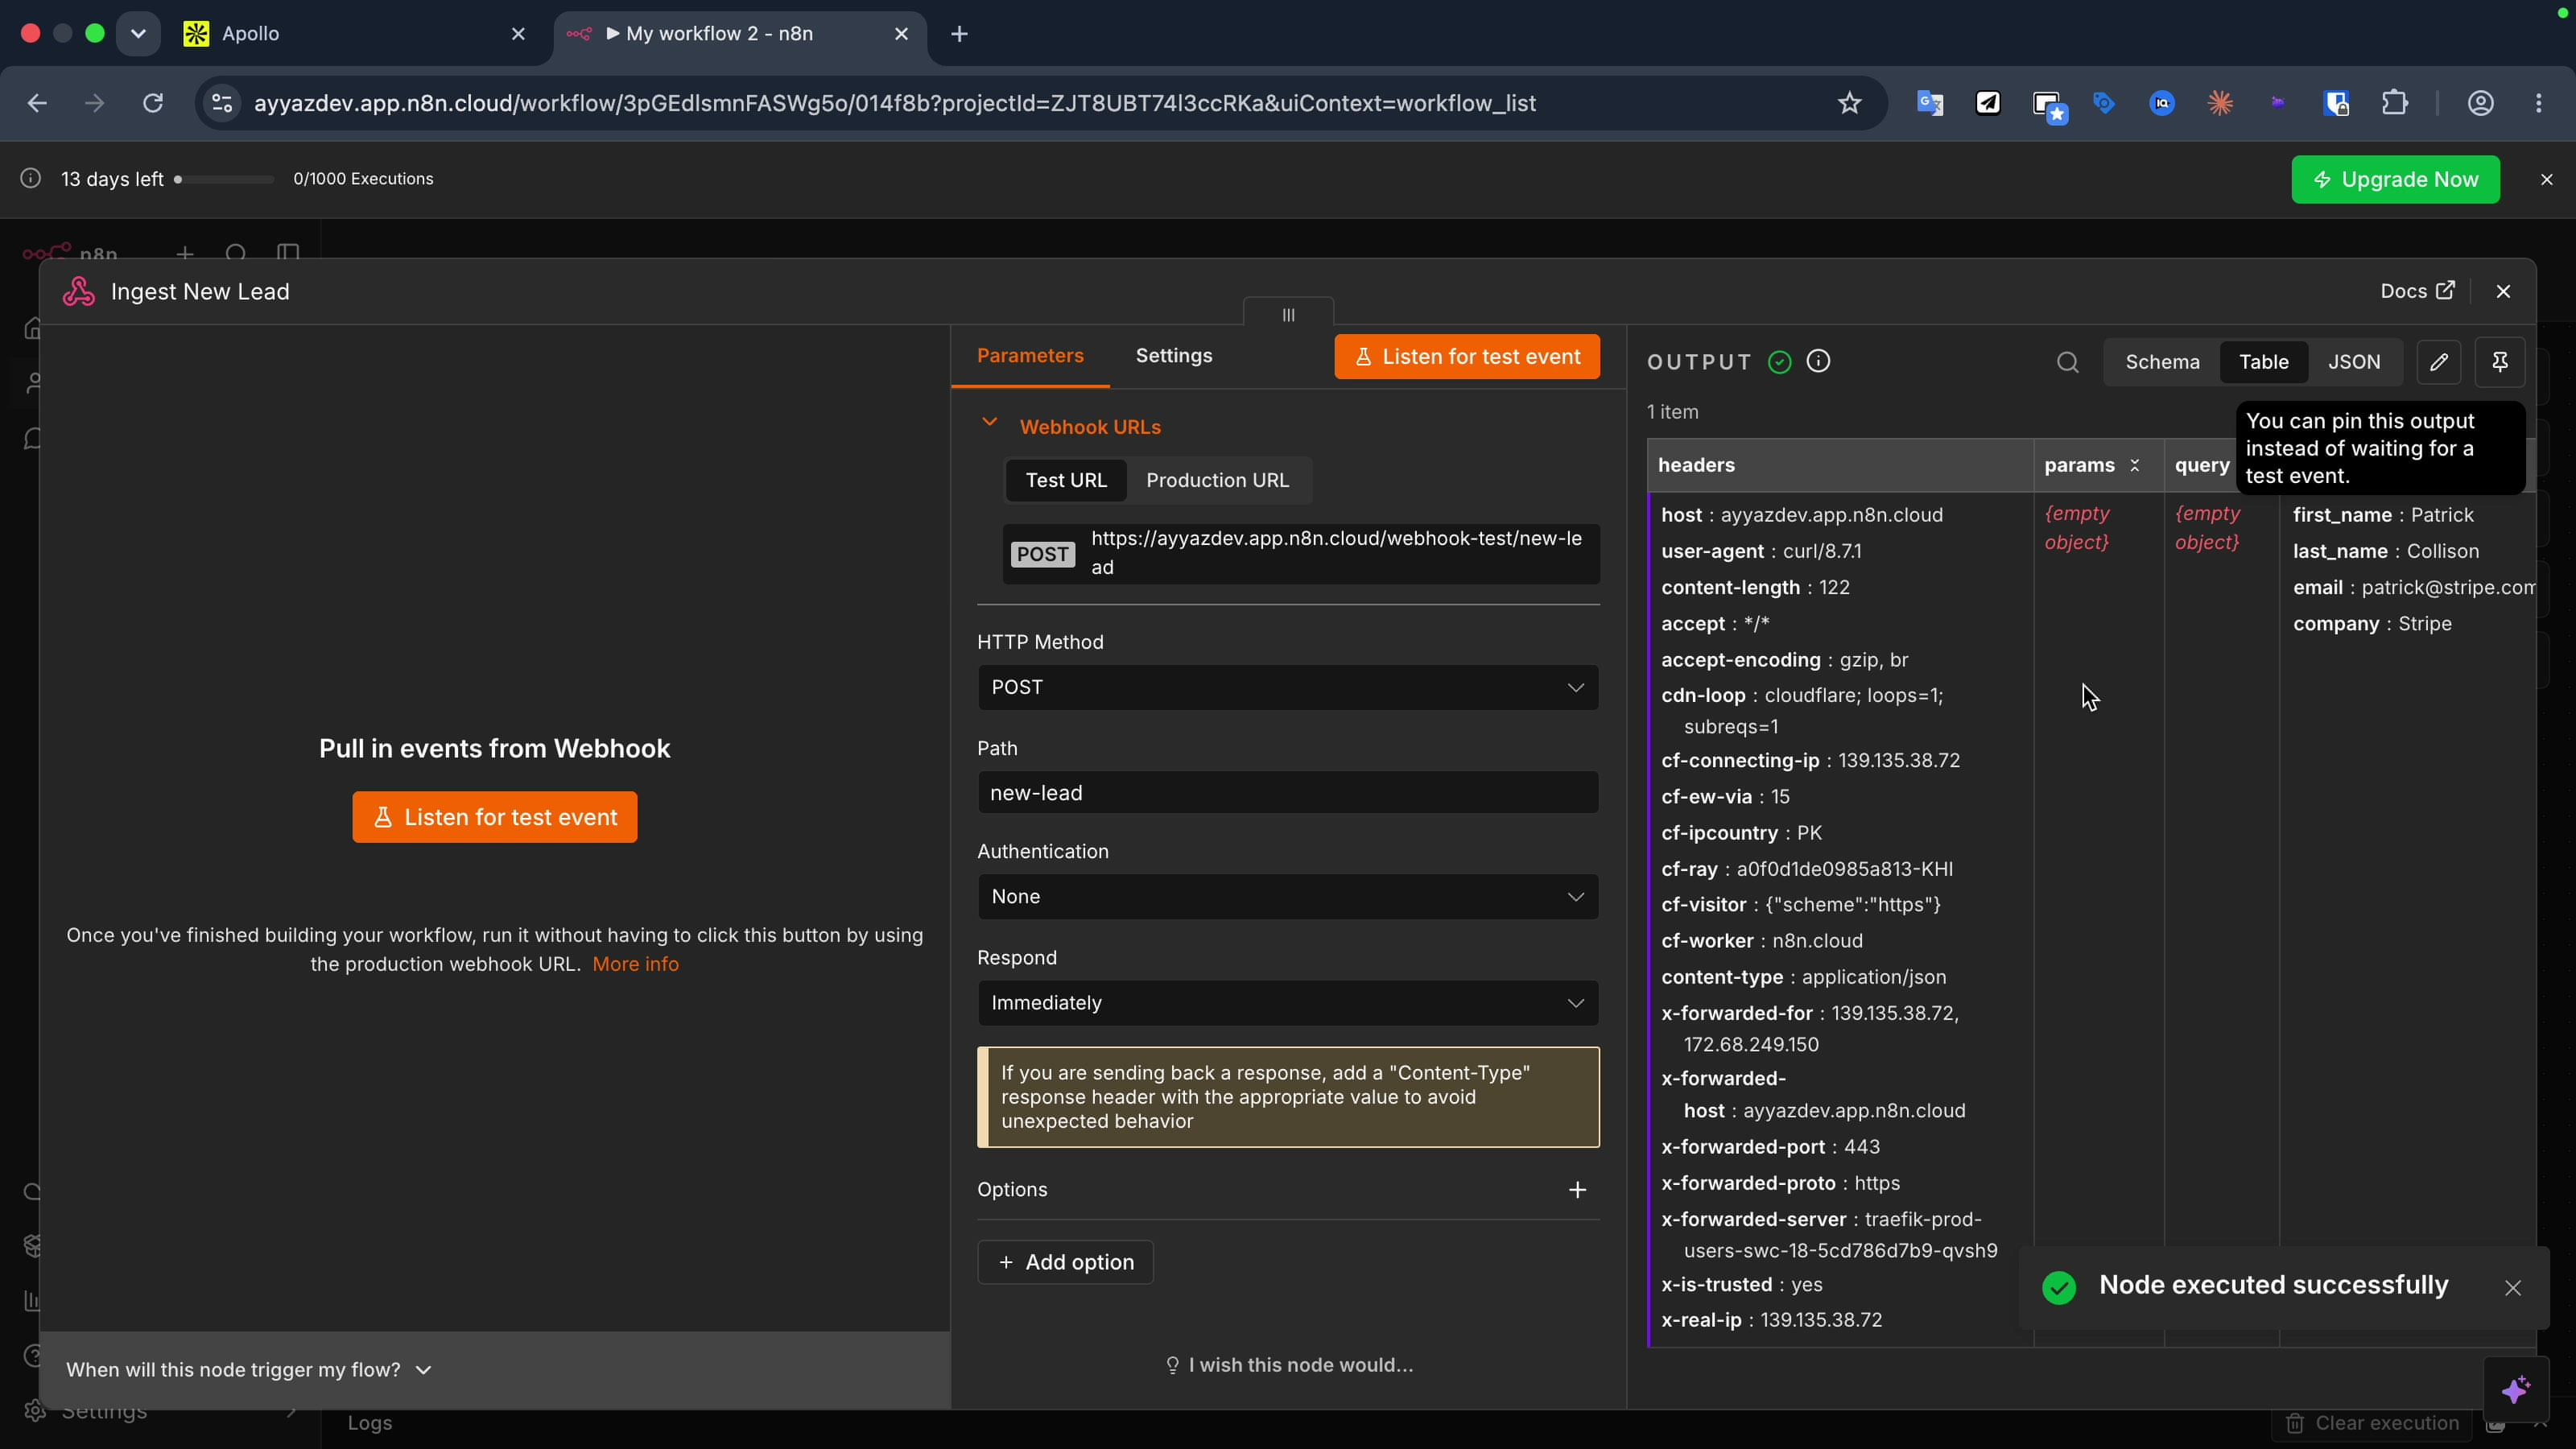
Task: Click the panel drag handle above Parameters
Action: (1288, 314)
